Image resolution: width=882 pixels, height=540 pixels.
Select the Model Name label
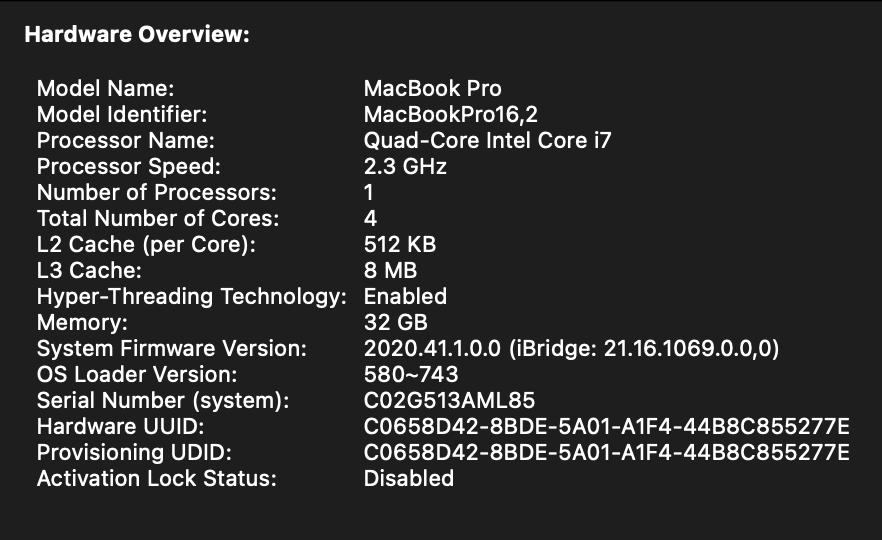[x=106, y=88]
